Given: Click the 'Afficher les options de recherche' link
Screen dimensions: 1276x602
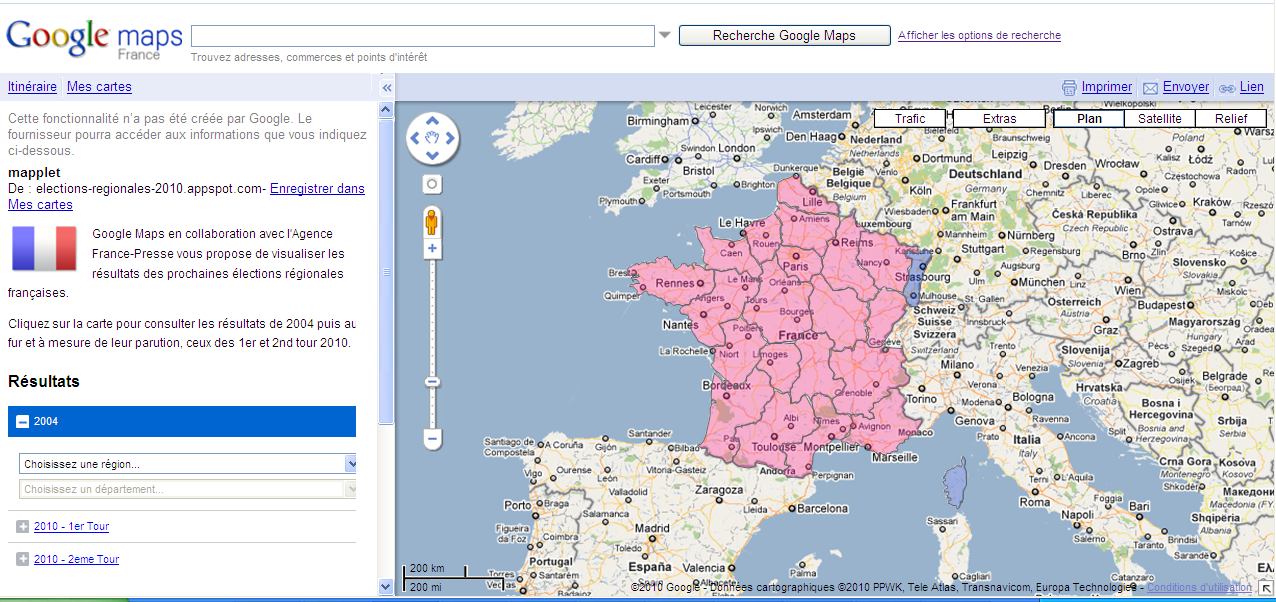Looking at the screenshot, I should click(x=979, y=35).
